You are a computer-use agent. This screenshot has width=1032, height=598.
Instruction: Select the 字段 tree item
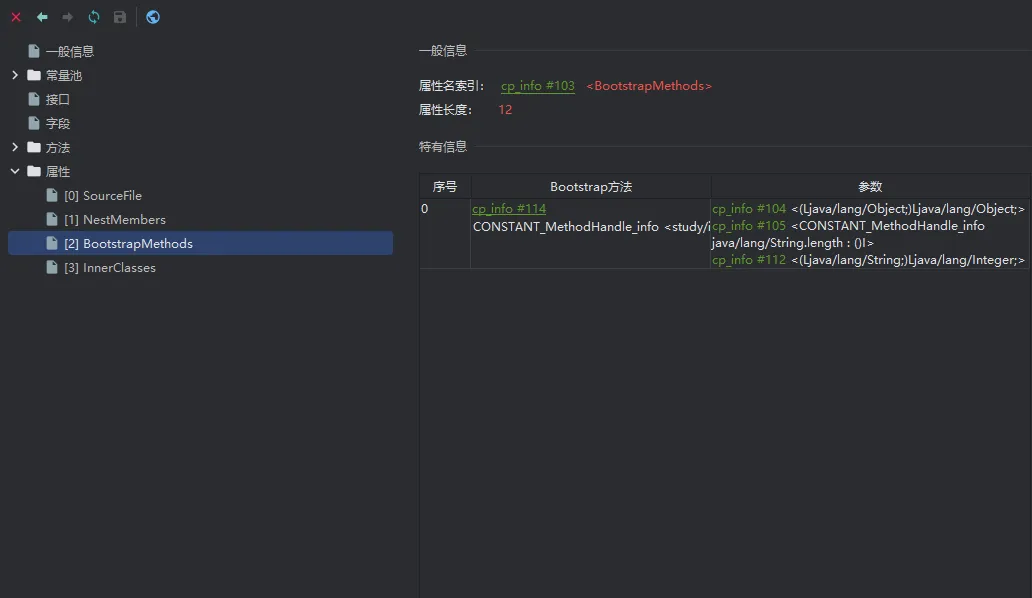pyautogui.click(x=57, y=124)
